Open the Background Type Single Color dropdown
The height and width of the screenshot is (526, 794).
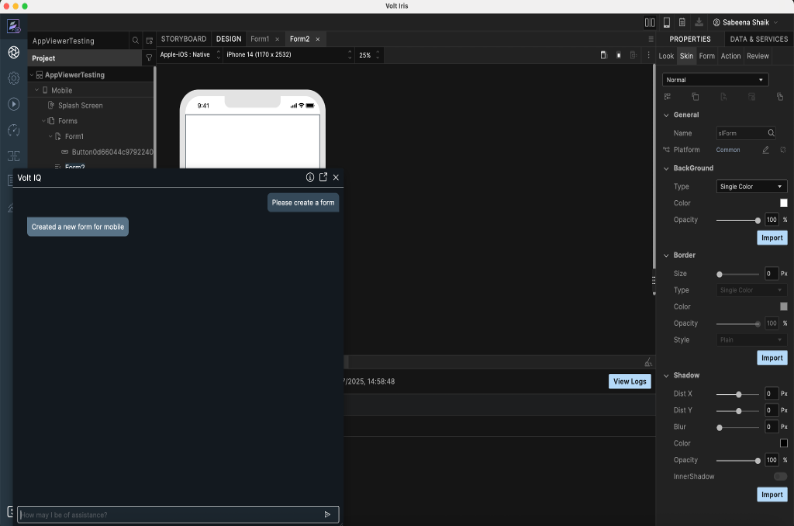(x=752, y=186)
